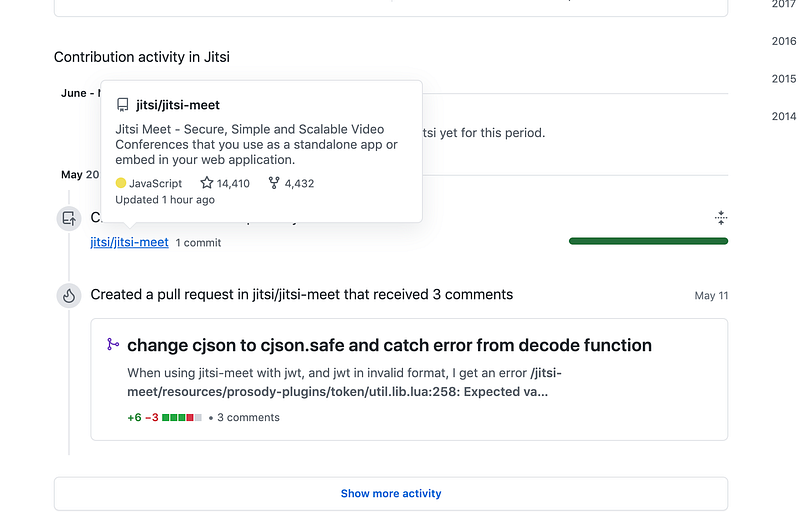800x526 pixels.
Task: Click the repository icon in the hover card
Action: tap(122, 105)
